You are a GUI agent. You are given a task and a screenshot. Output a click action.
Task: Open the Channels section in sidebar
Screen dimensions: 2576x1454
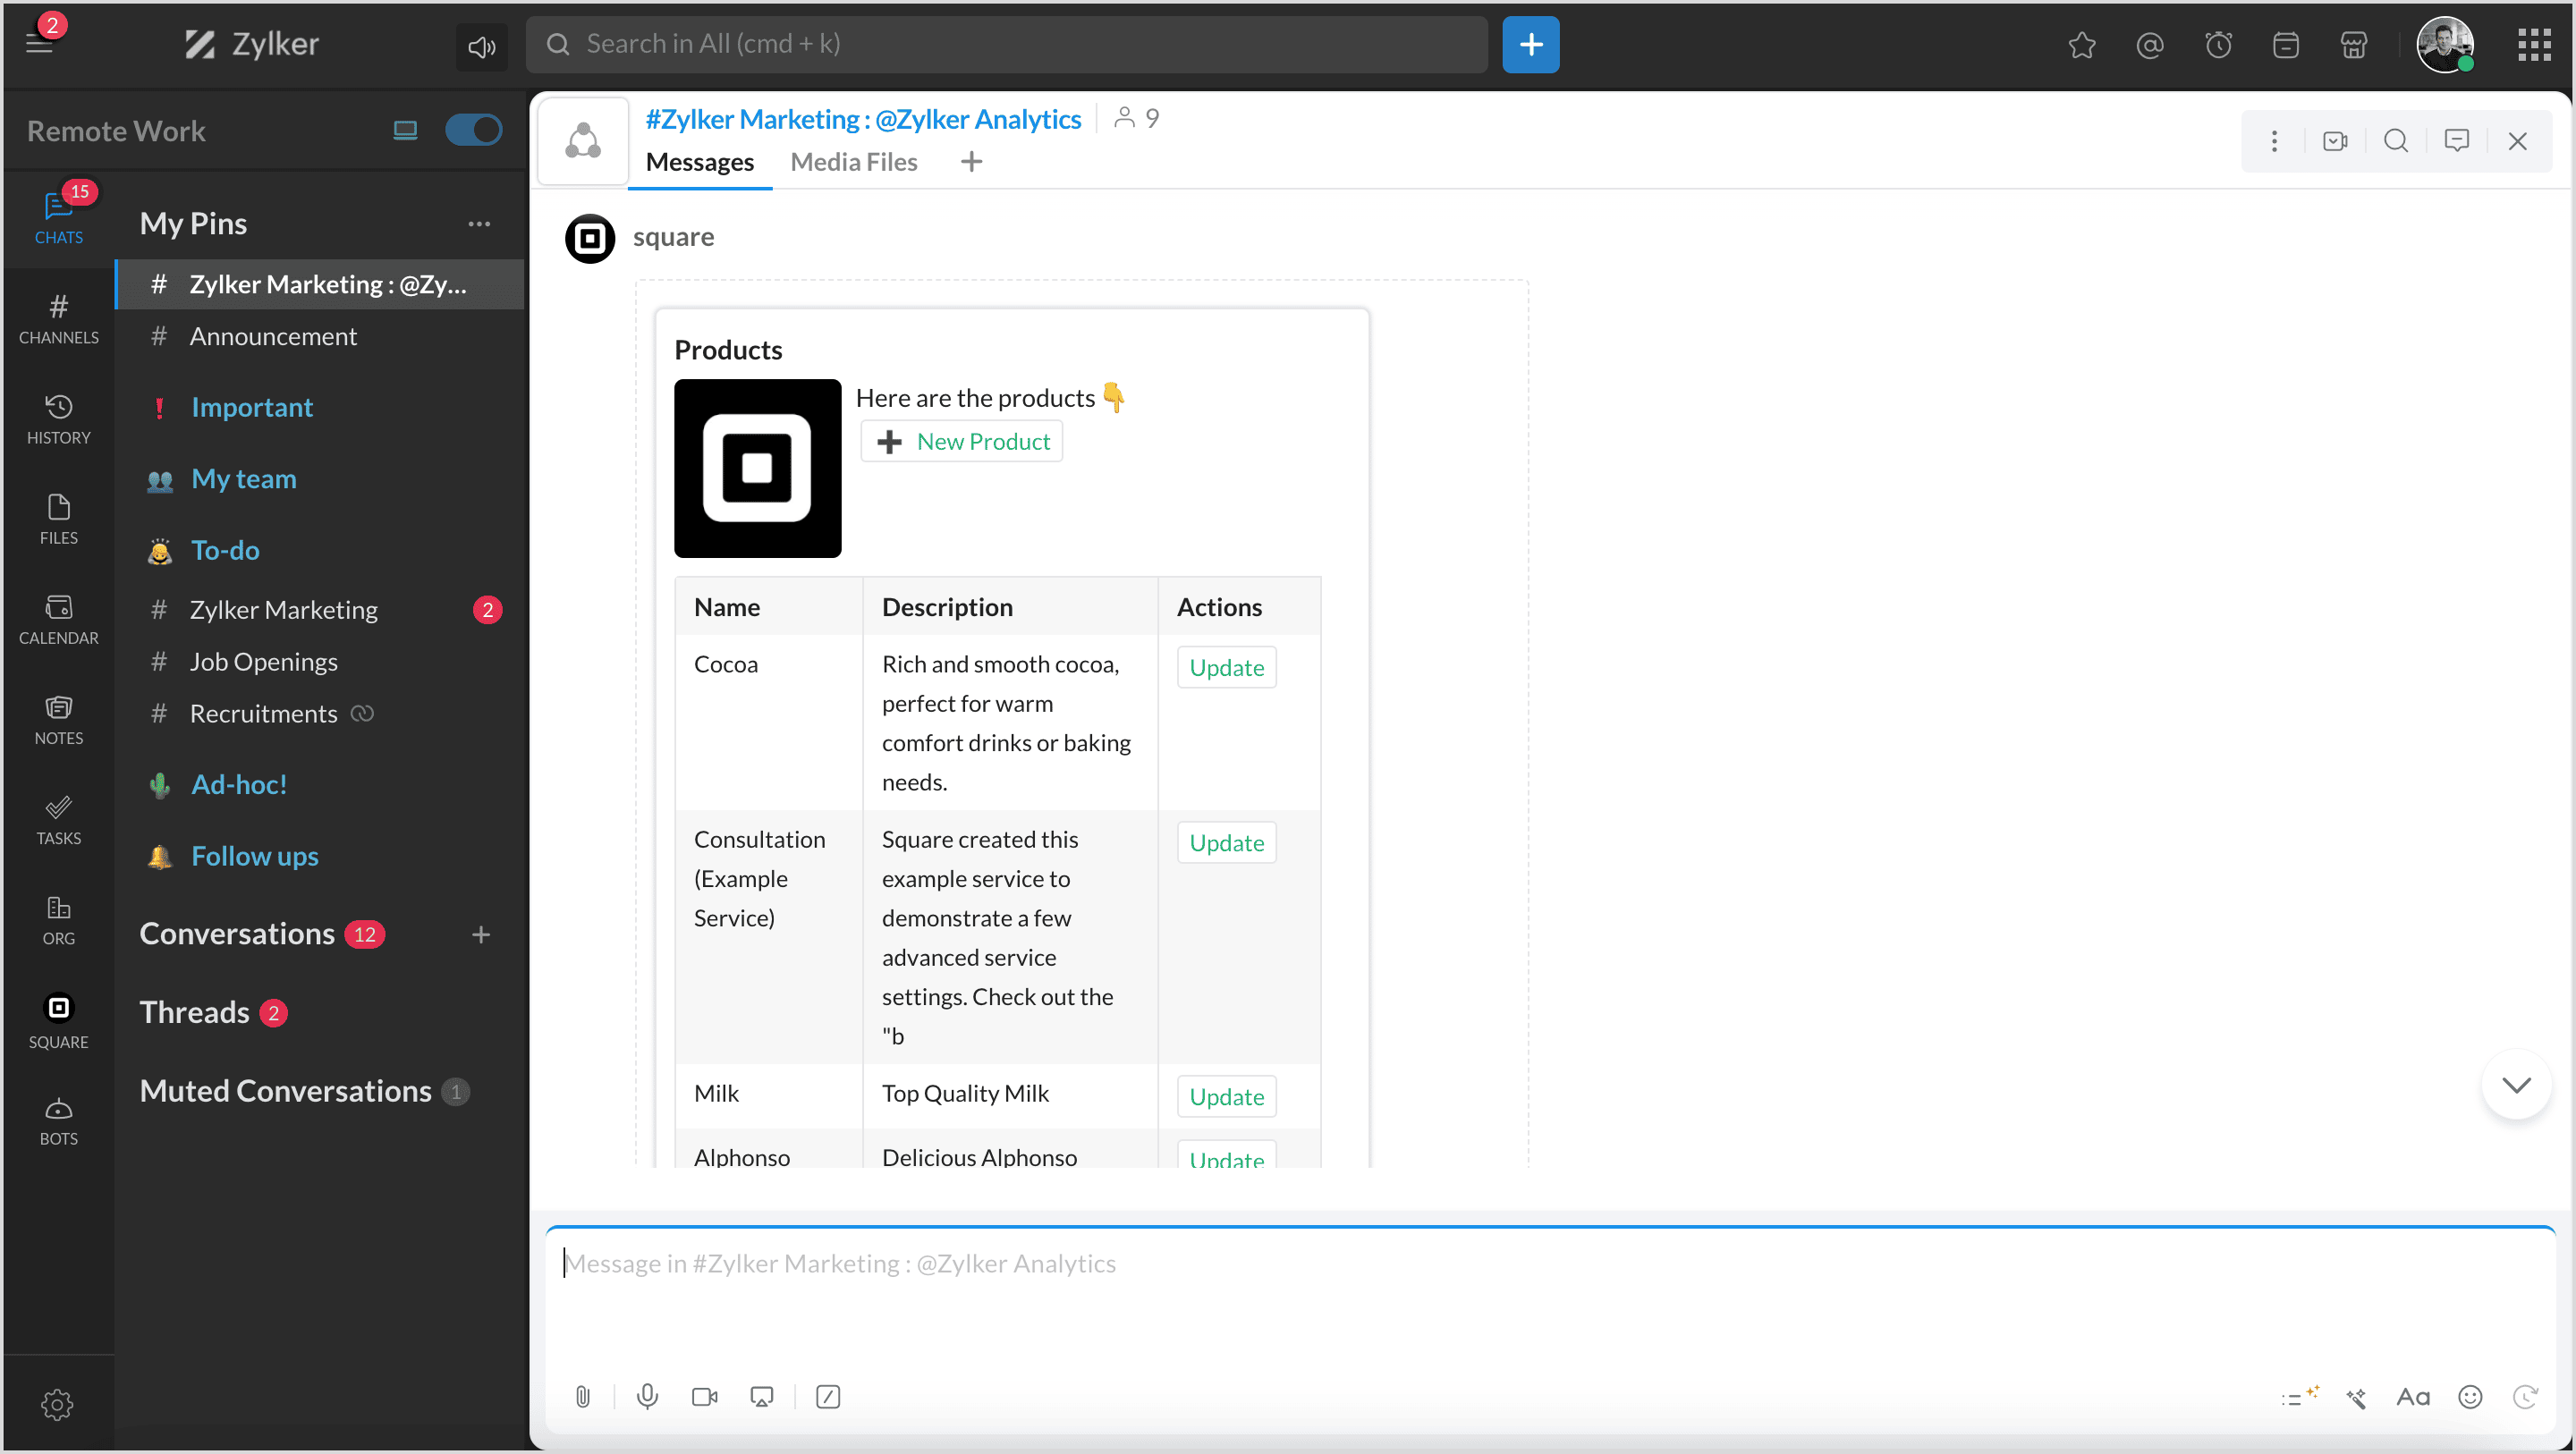tap(58, 318)
